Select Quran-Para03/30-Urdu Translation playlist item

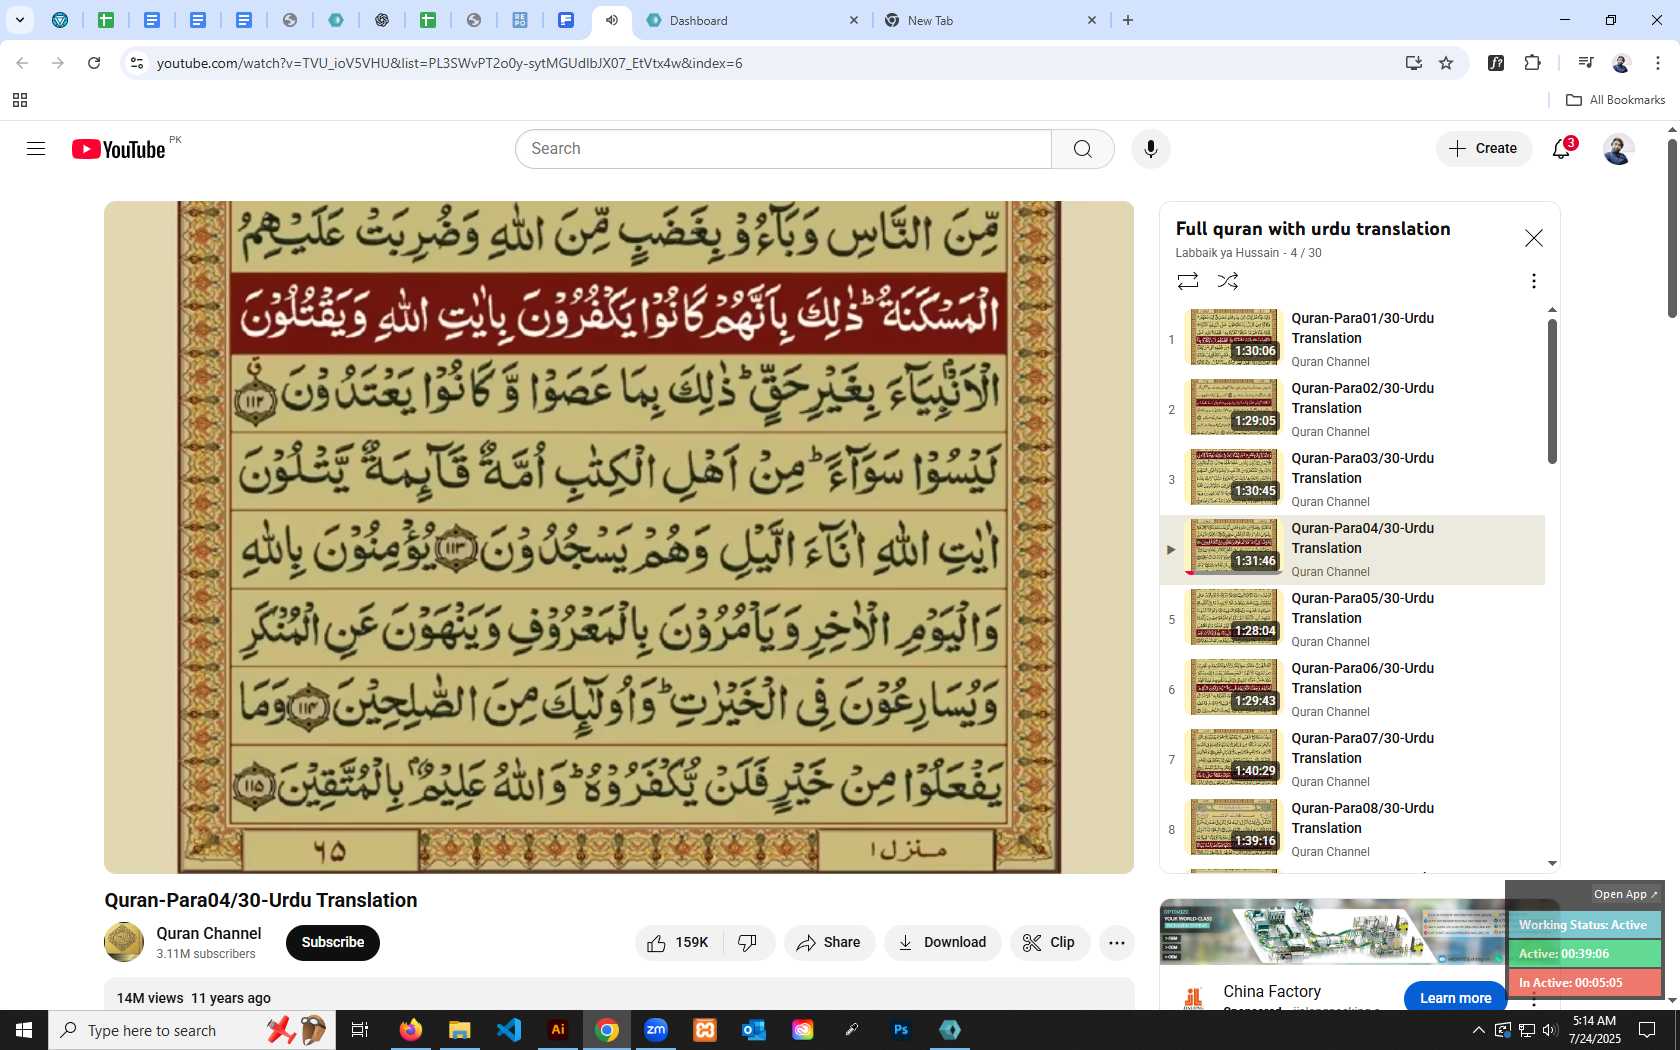pyautogui.click(x=1353, y=480)
